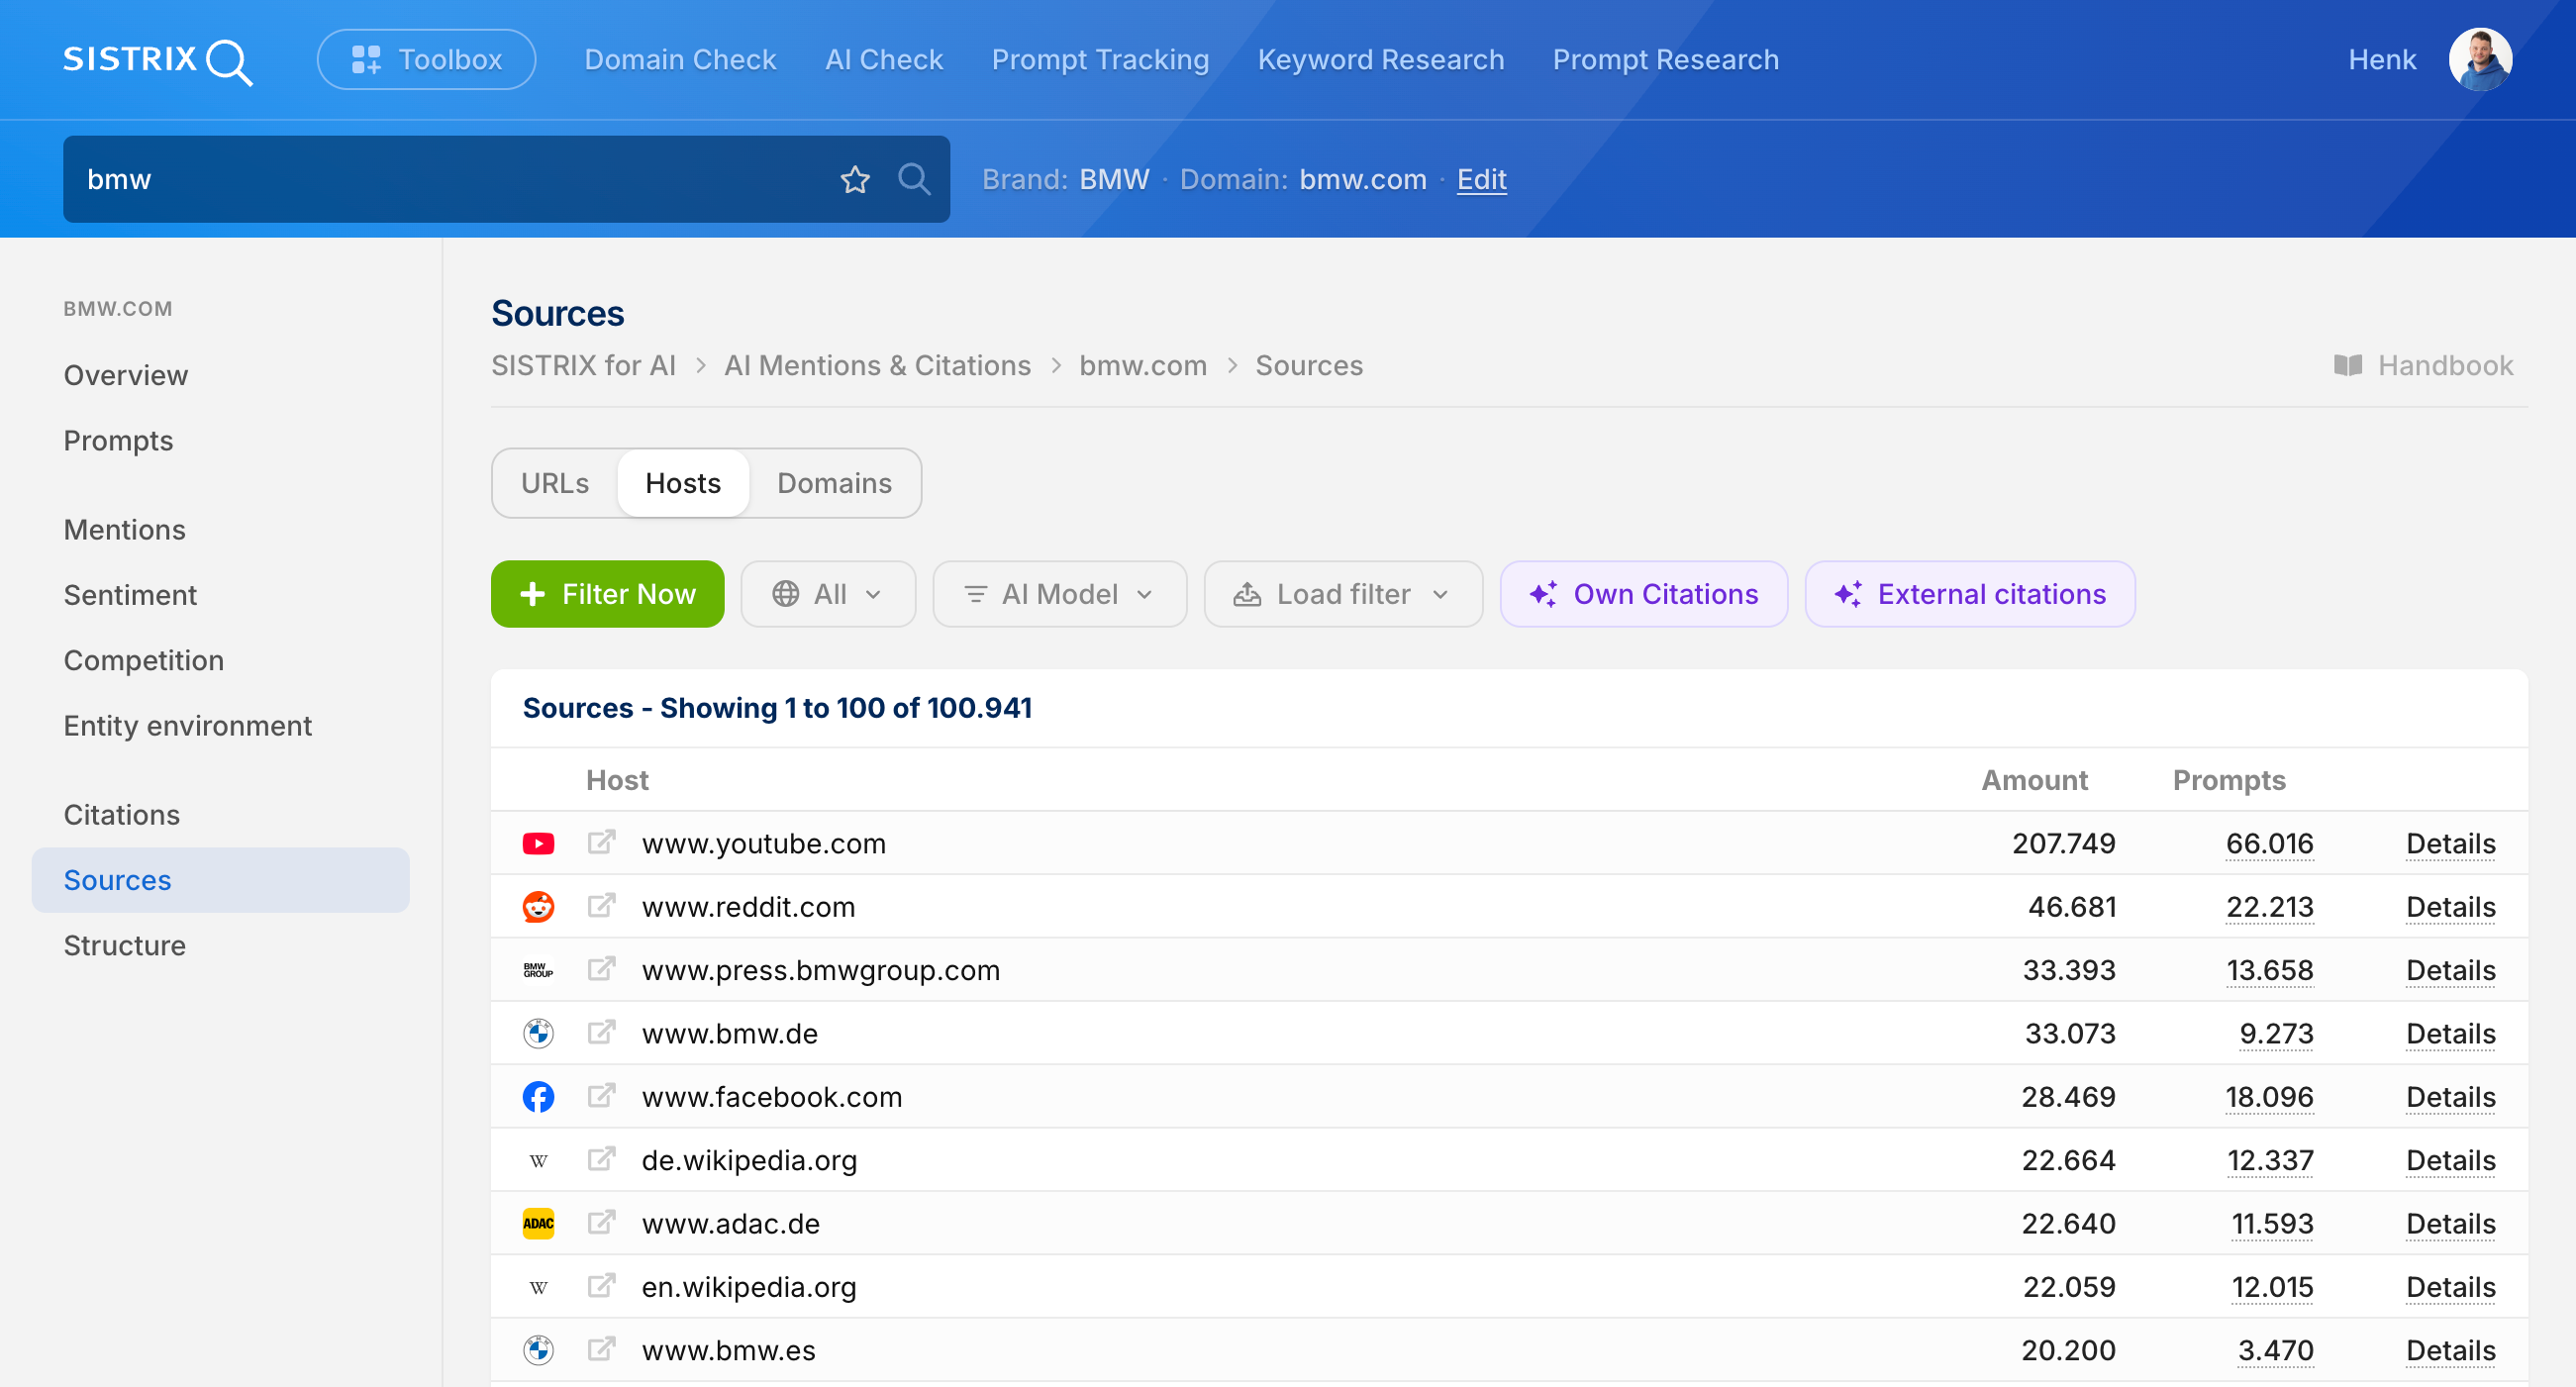Go to AI Check
This screenshot has height=1387, width=2576.
coord(884,60)
